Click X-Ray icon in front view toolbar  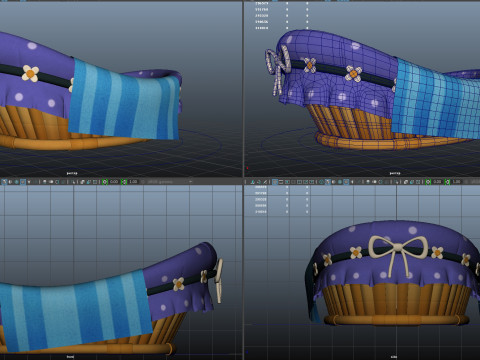pos(82,182)
